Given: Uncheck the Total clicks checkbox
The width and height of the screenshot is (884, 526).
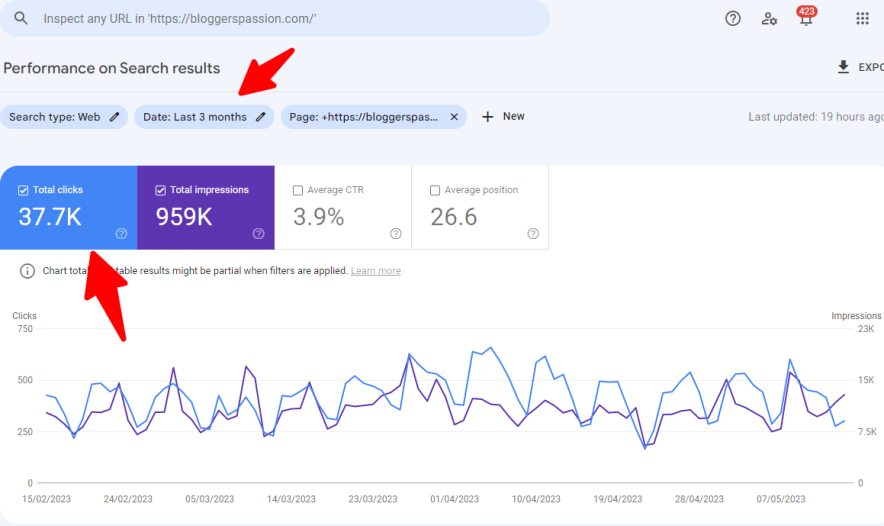Looking at the screenshot, I should [24, 190].
